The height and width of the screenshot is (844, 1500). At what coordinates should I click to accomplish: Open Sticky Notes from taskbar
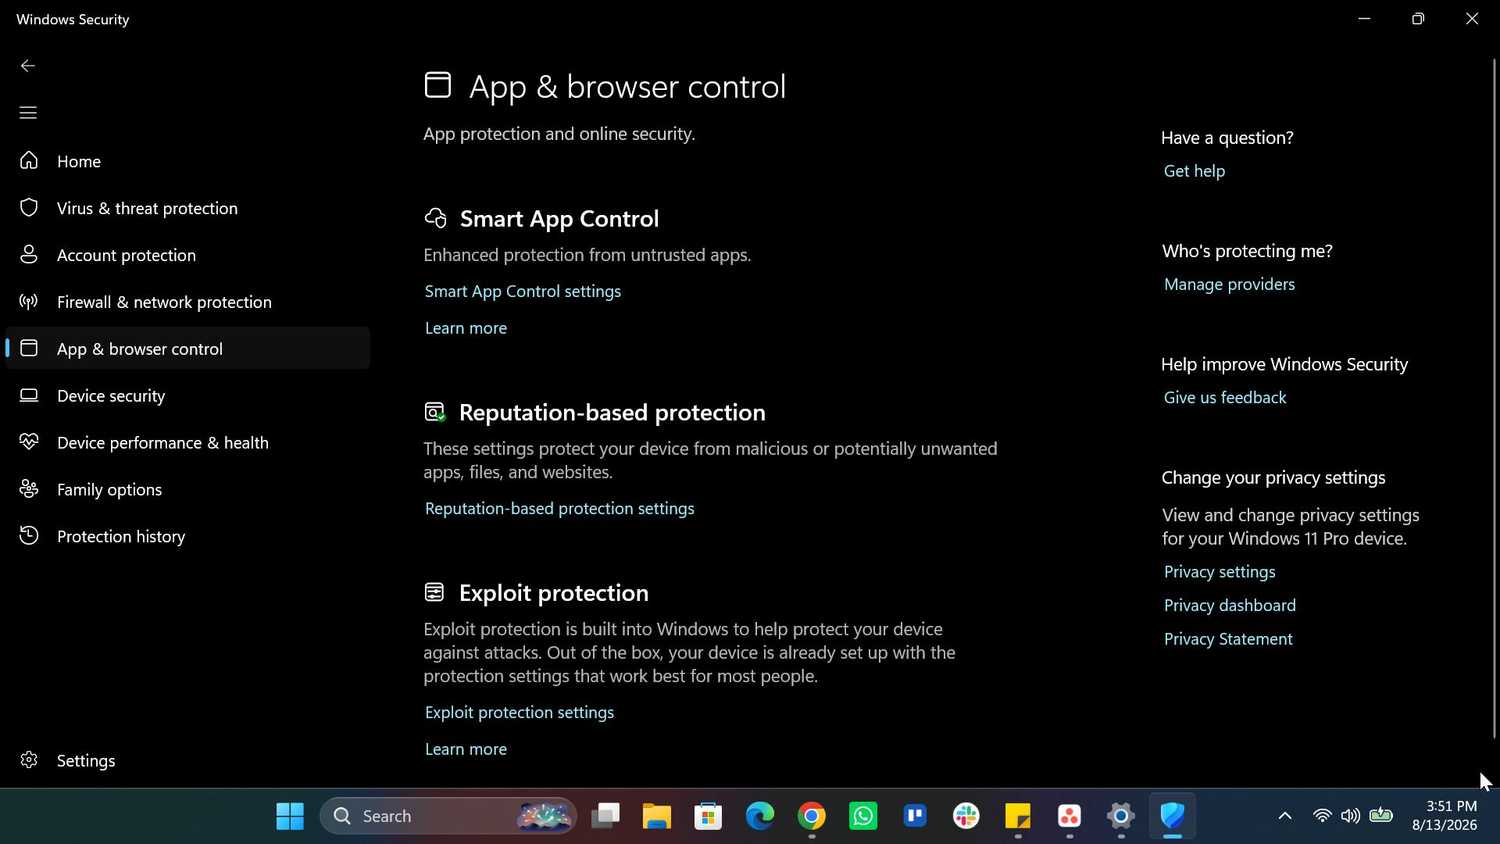[1018, 816]
